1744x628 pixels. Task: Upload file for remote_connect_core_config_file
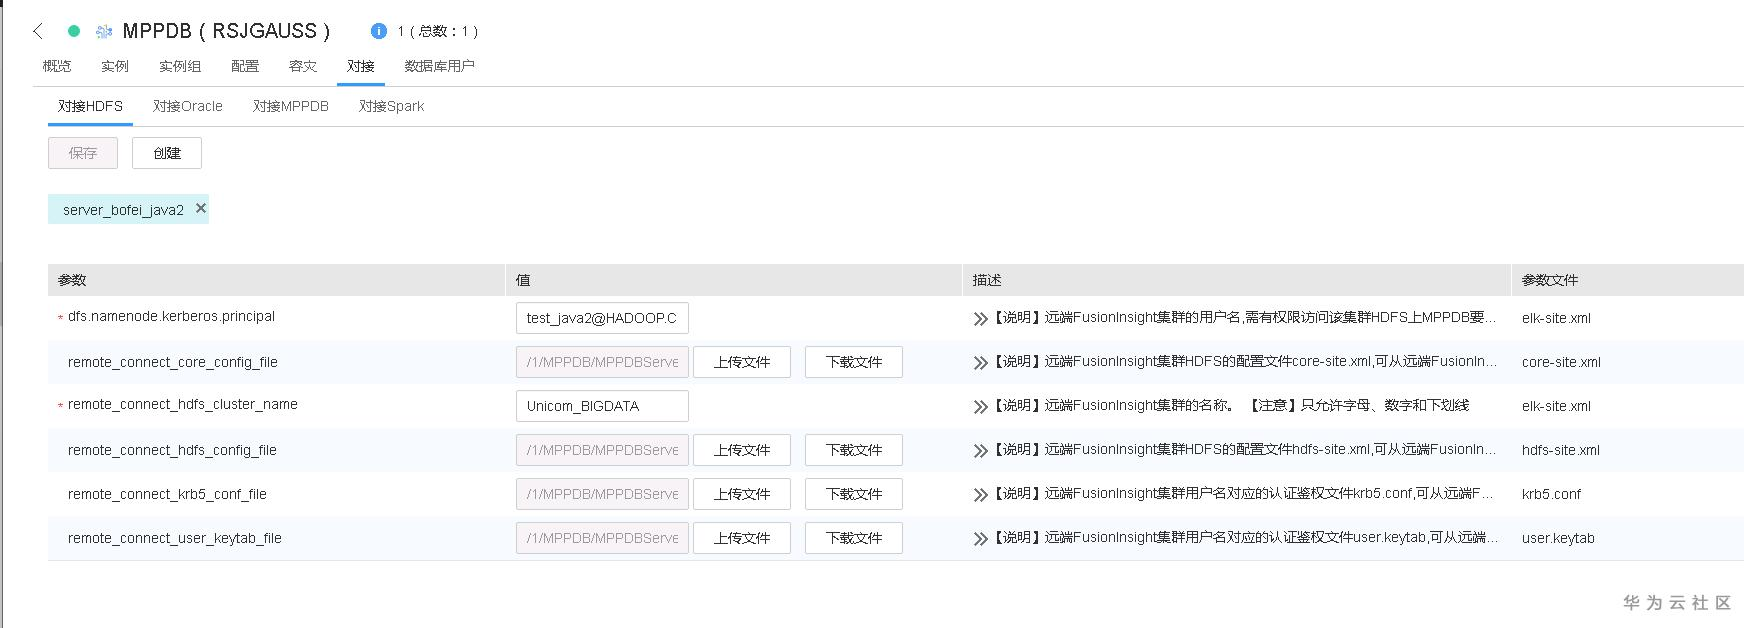point(741,362)
